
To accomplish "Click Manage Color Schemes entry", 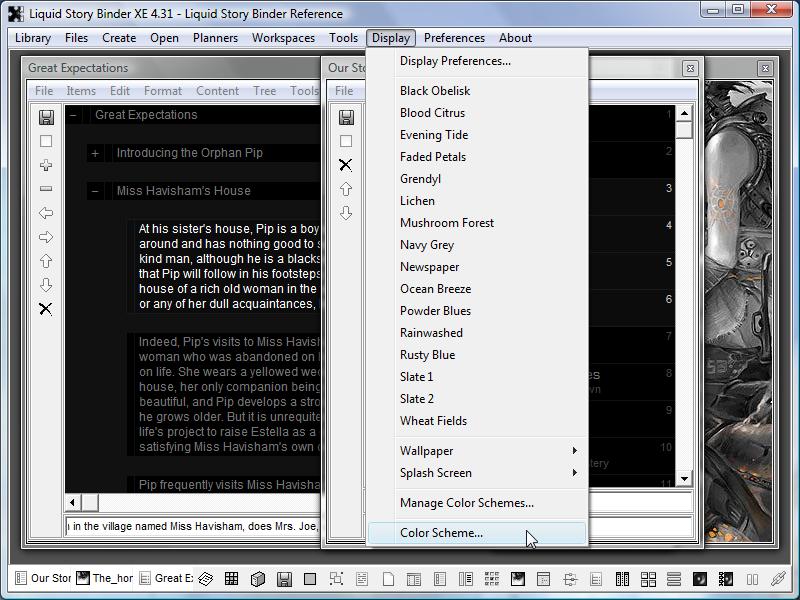I will pyautogui.click(x=466, y=503).
